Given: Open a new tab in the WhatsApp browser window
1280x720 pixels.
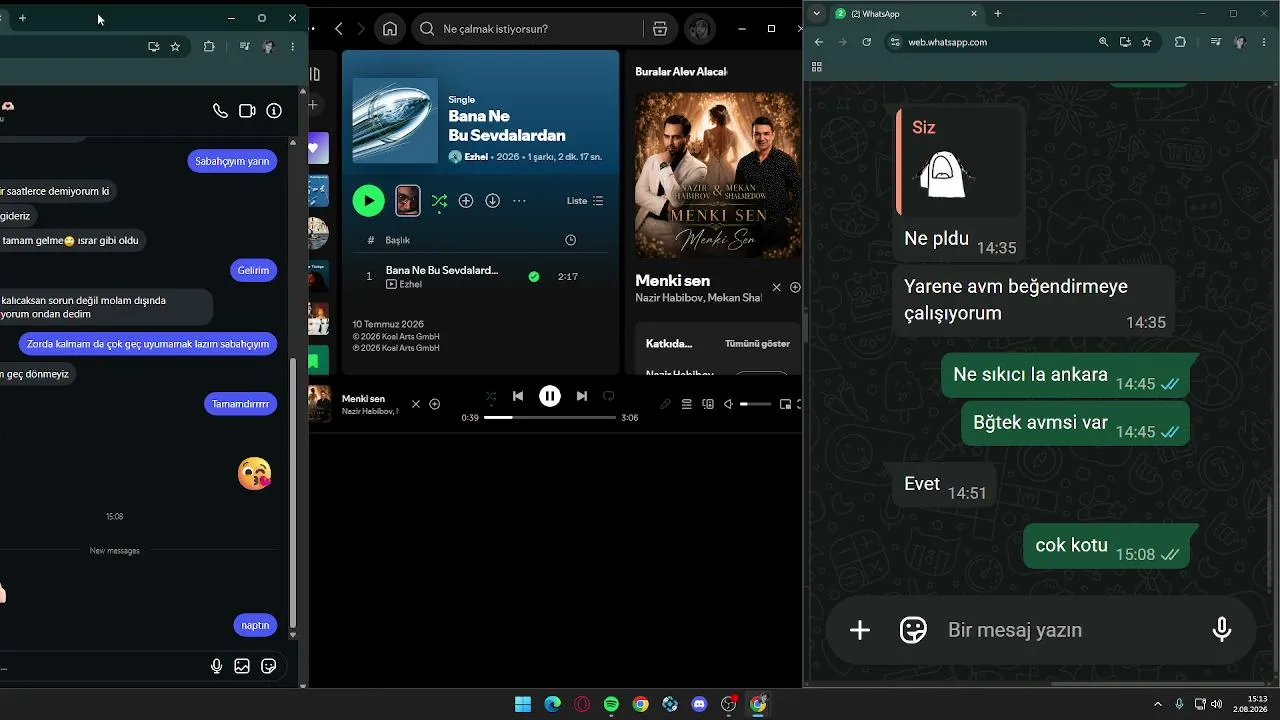Looking at the screenshot, I should 997,14.
